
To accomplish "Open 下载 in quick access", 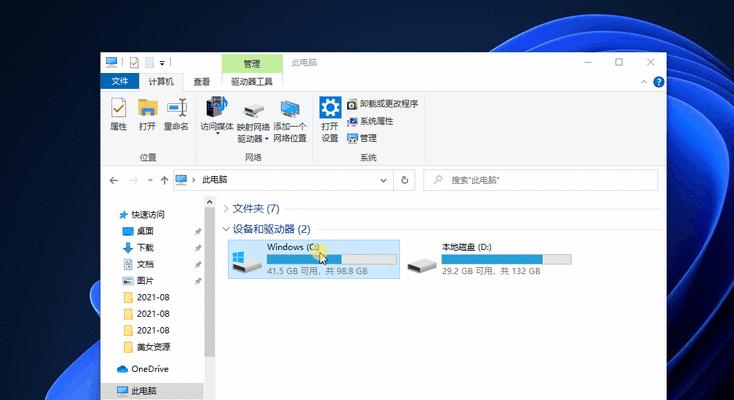I will tap(138, 247).
